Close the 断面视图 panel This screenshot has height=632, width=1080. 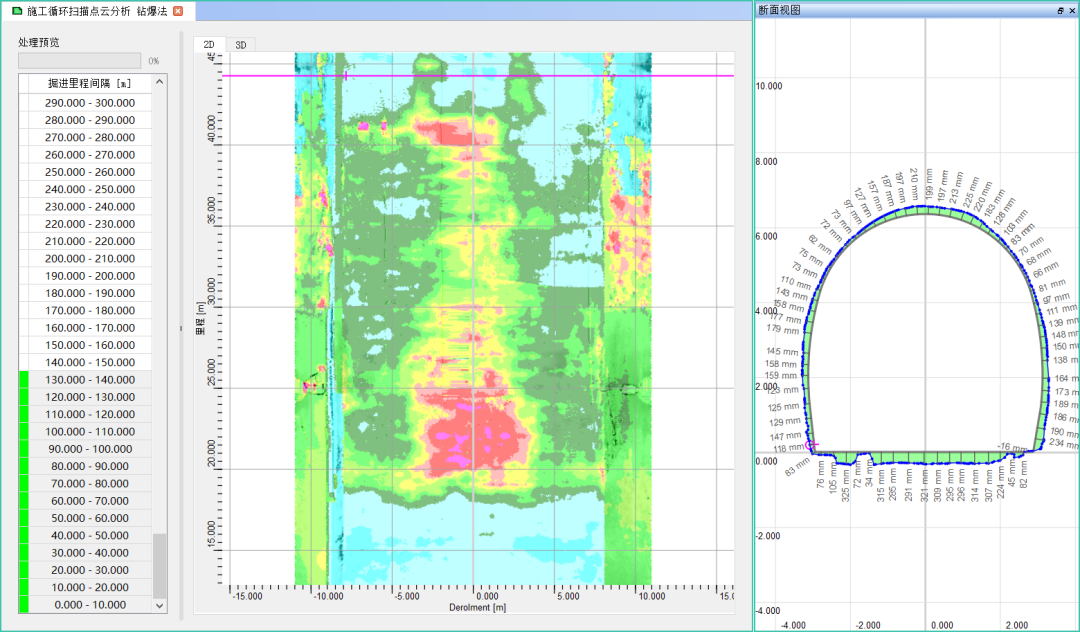[1072, 10]
